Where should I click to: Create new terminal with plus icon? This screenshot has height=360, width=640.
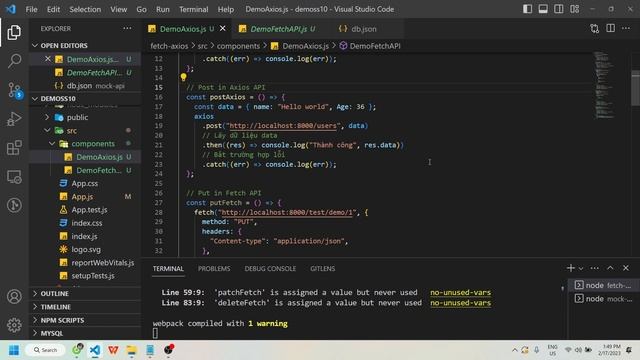[571, 268]
